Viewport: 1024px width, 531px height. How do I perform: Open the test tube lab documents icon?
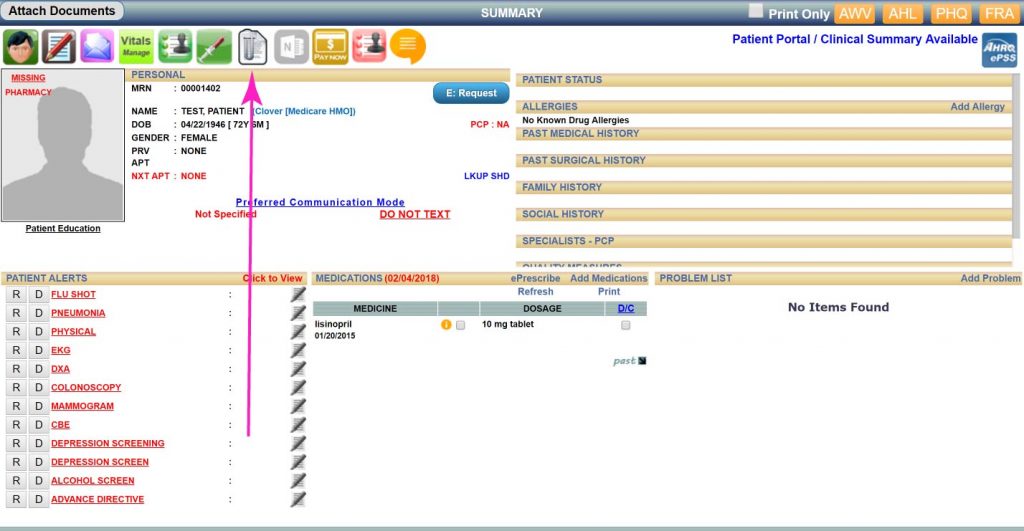[x=253, y=47]
